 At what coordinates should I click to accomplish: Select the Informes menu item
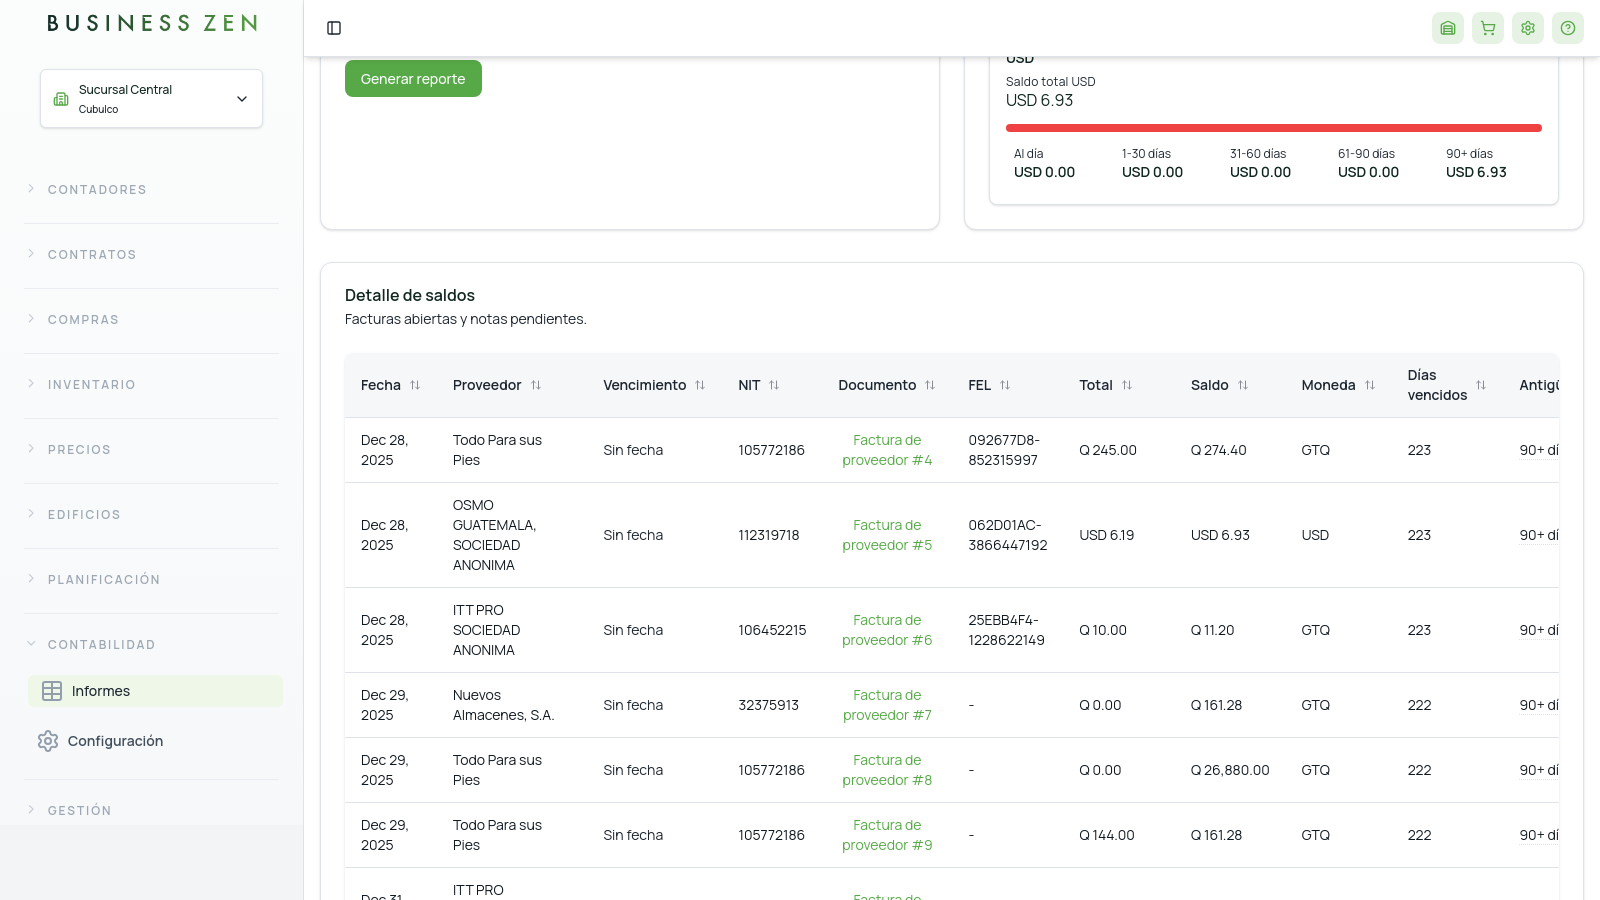point(155,691)
